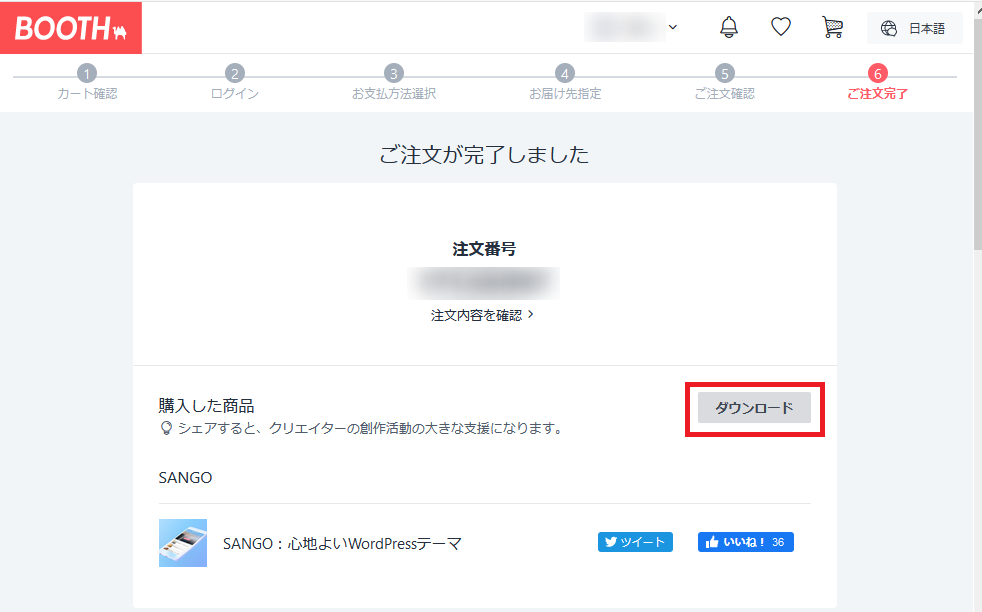This screenshot has height=612, width=982.
Task: Open the 注文内容を確認 link
Action: click(482, 315)
